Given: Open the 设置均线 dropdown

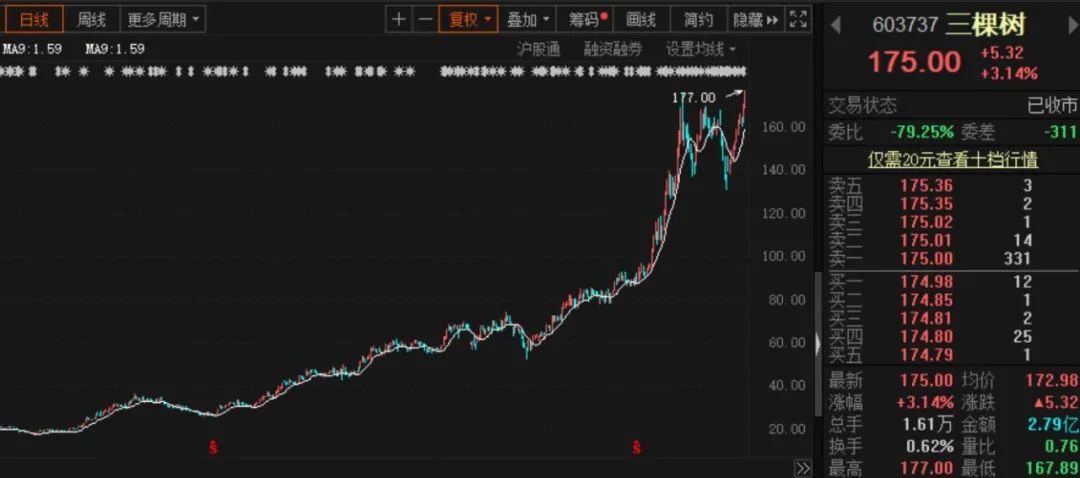Looking at the screenshot, I should (700, 50).
